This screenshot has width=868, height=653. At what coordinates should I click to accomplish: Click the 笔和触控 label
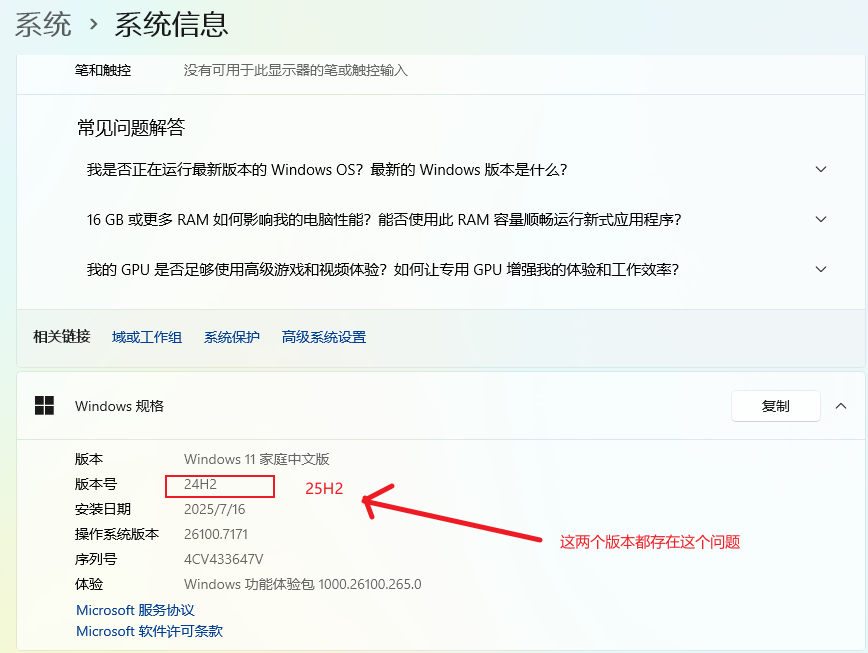(x=103, y=70)
